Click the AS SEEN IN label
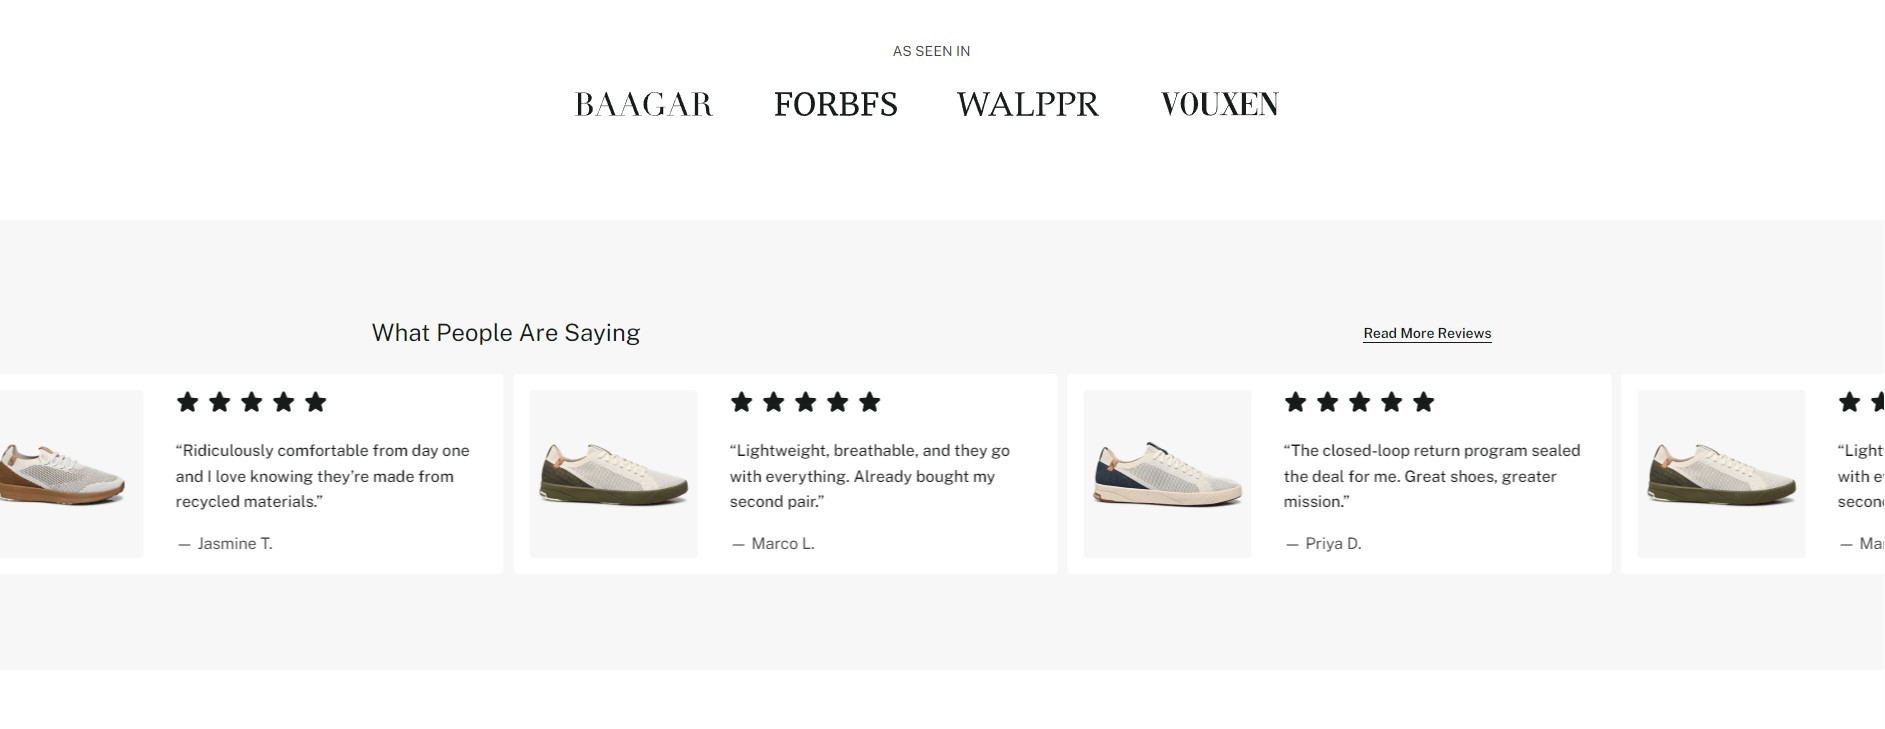1885x729 pixels. pyautogui.click(x=932, y=51)
